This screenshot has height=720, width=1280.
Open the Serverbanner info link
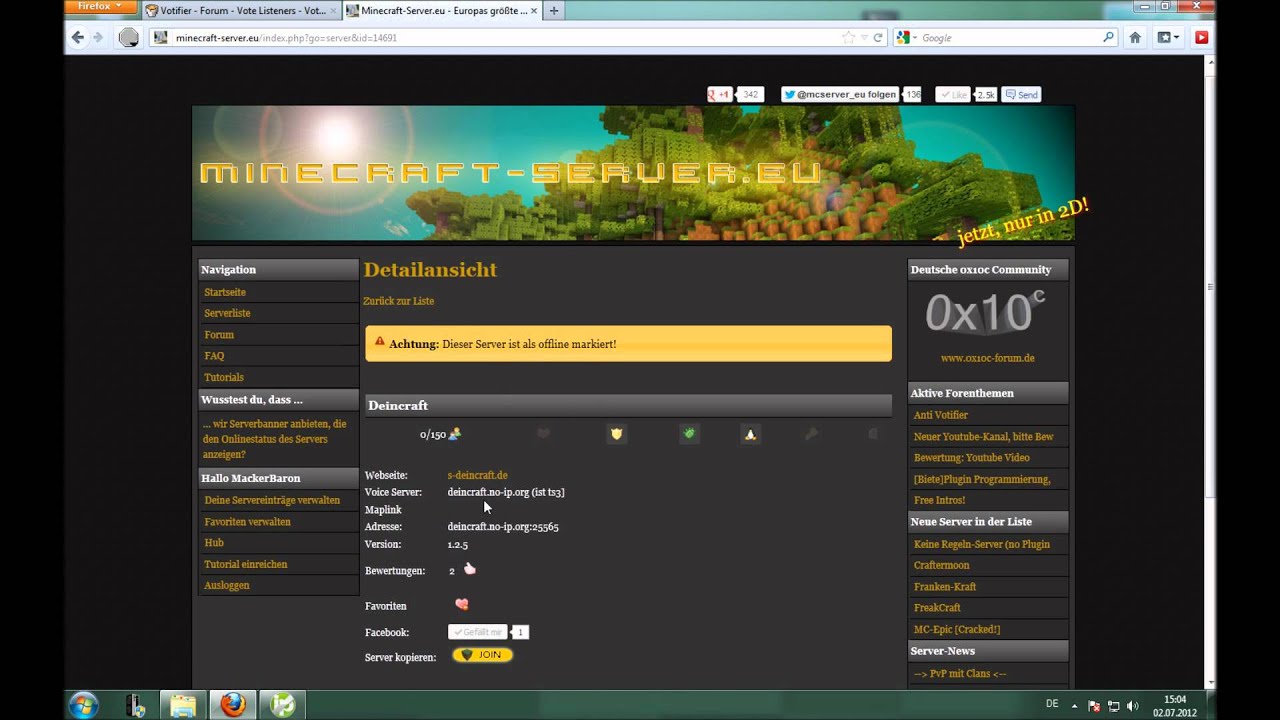(274, 439)
